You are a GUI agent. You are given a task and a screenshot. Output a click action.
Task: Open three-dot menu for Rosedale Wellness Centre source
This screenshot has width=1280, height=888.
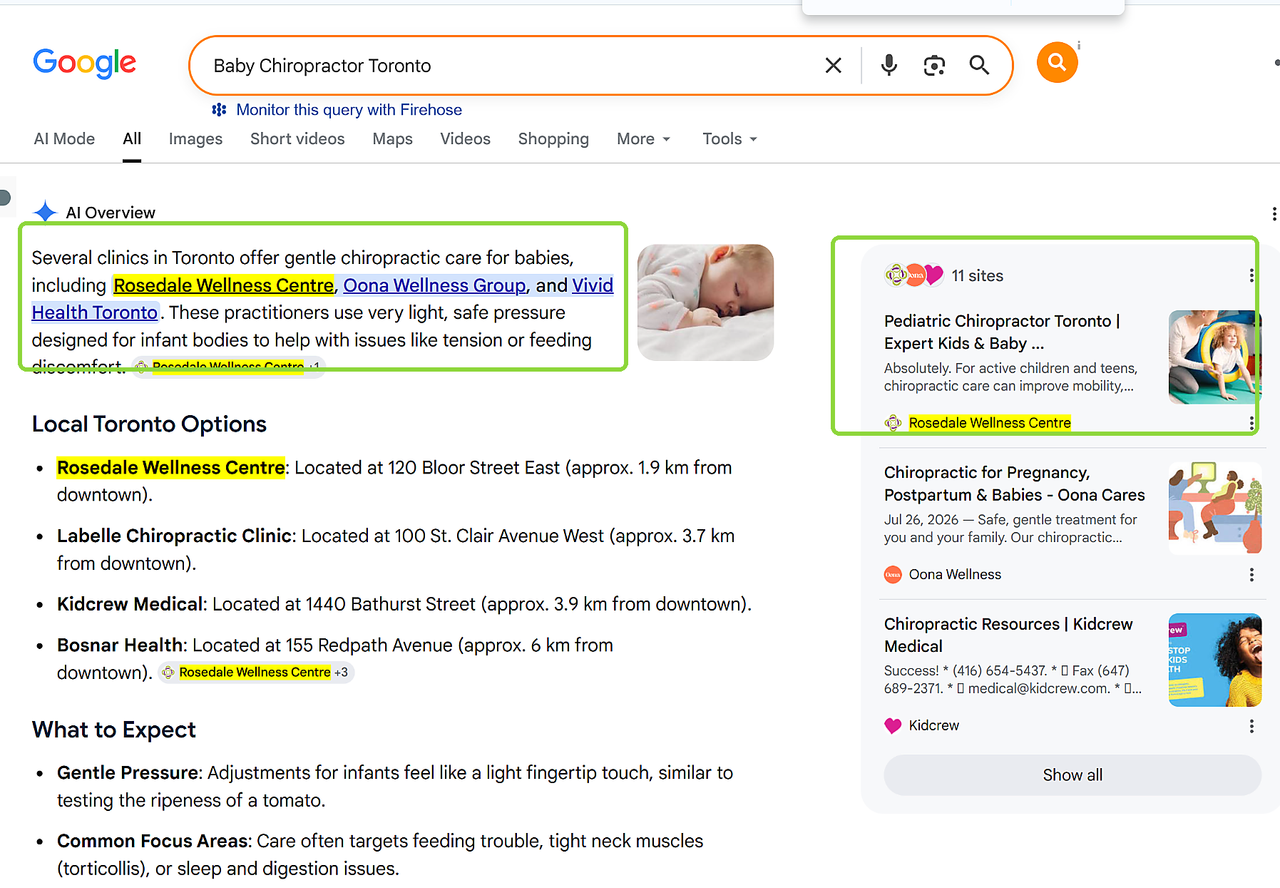[x=1251, y=424]
